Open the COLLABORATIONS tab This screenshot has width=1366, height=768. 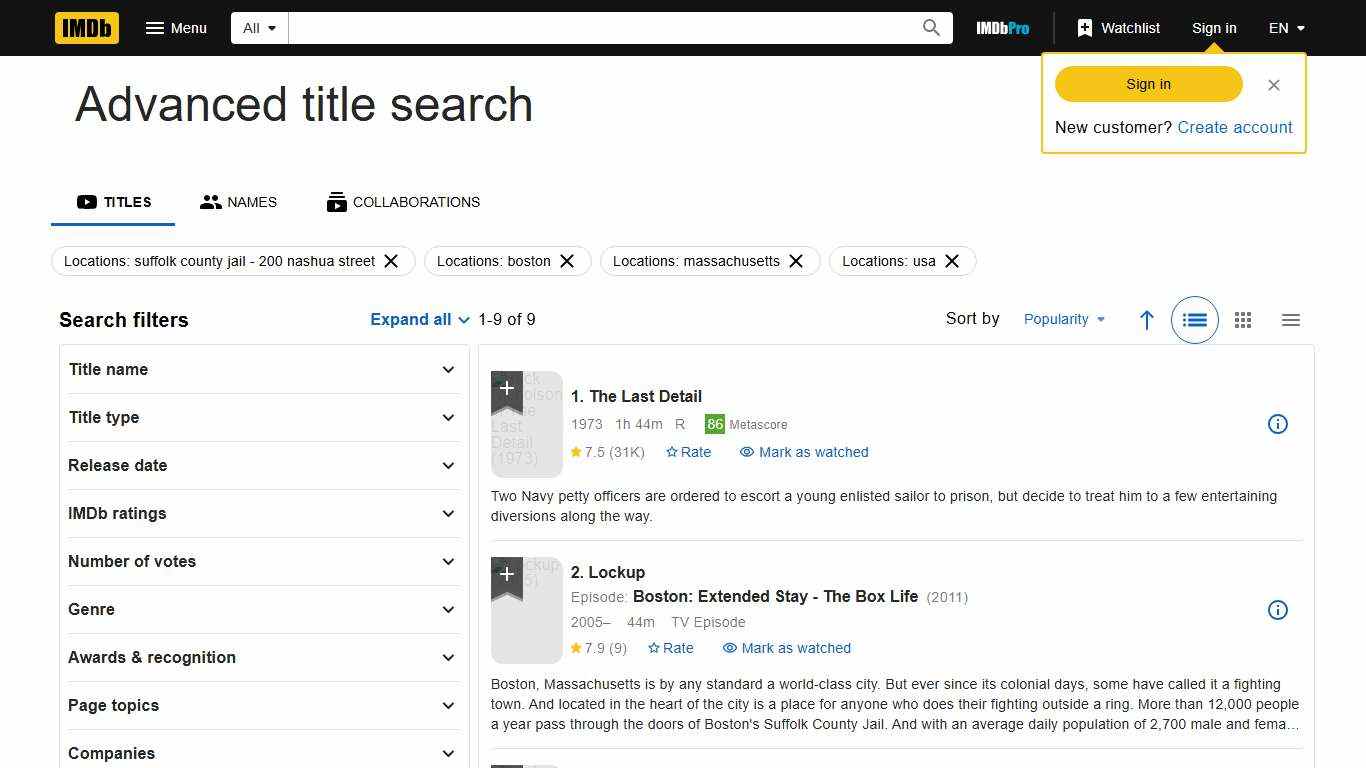[x=403, y=202]
